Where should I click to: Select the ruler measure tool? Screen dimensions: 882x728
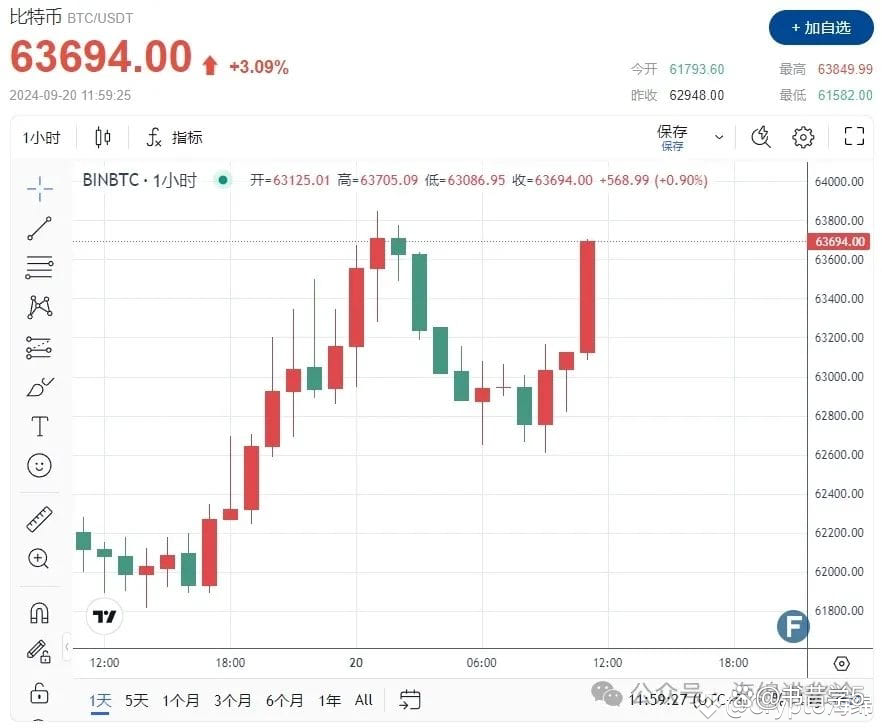tap(39, 518)
